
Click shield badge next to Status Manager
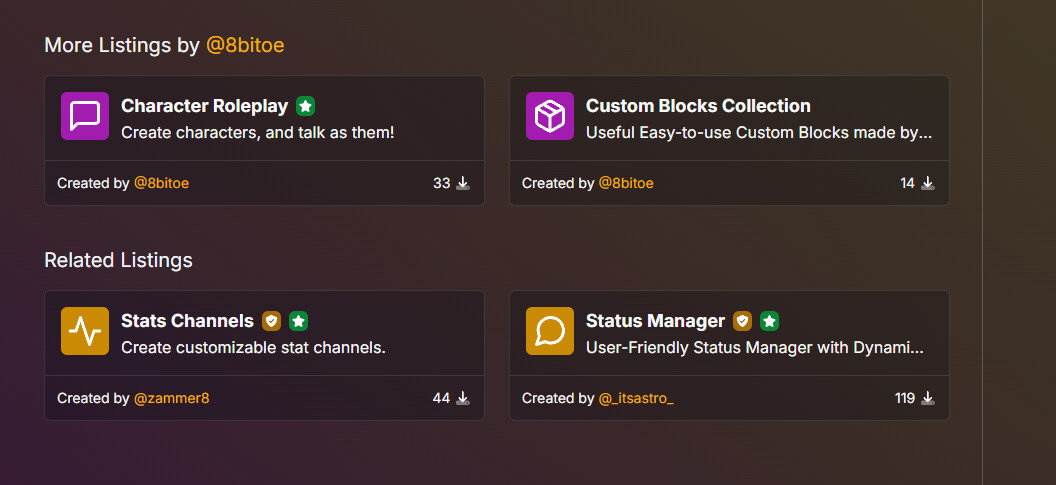[x=742, y=321]
